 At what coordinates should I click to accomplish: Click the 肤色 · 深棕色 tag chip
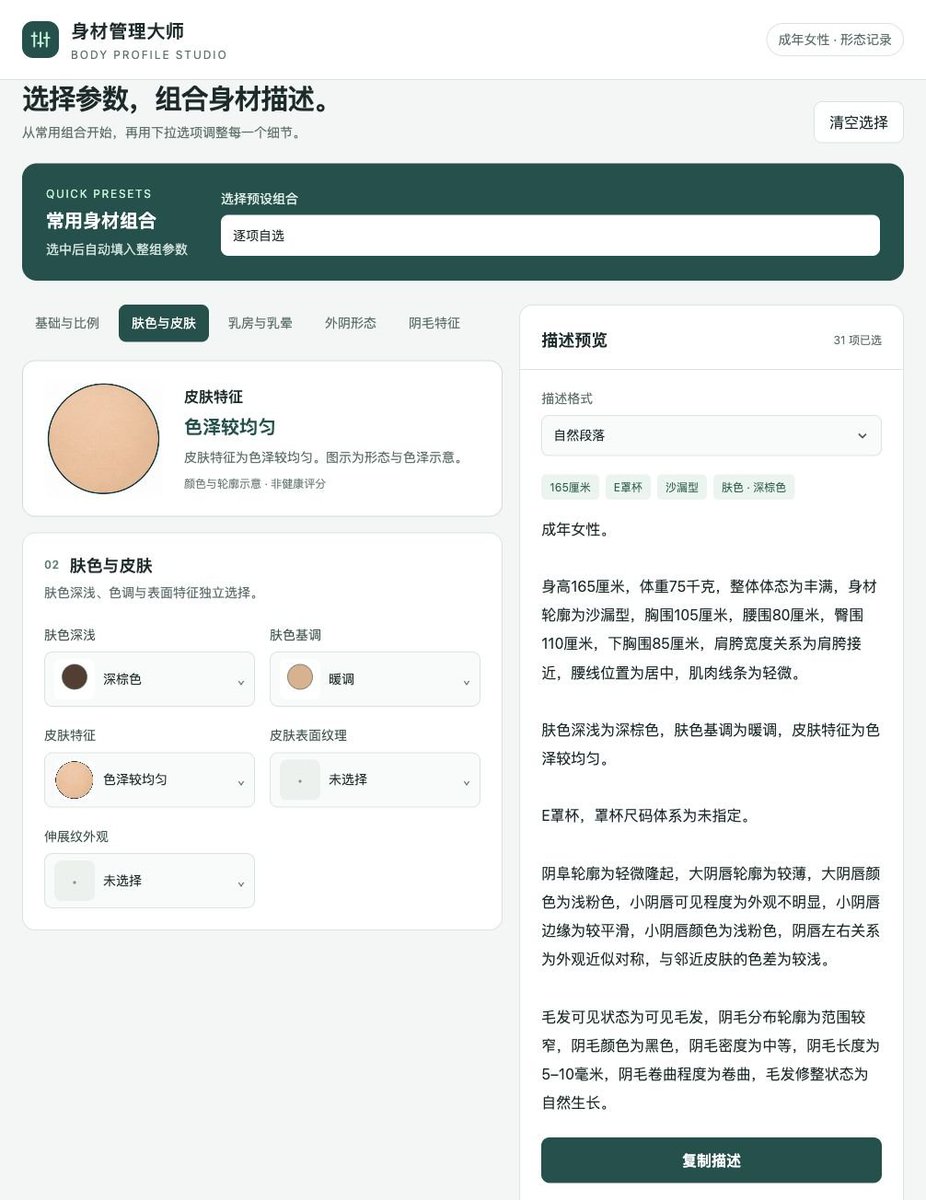point(754,488)
